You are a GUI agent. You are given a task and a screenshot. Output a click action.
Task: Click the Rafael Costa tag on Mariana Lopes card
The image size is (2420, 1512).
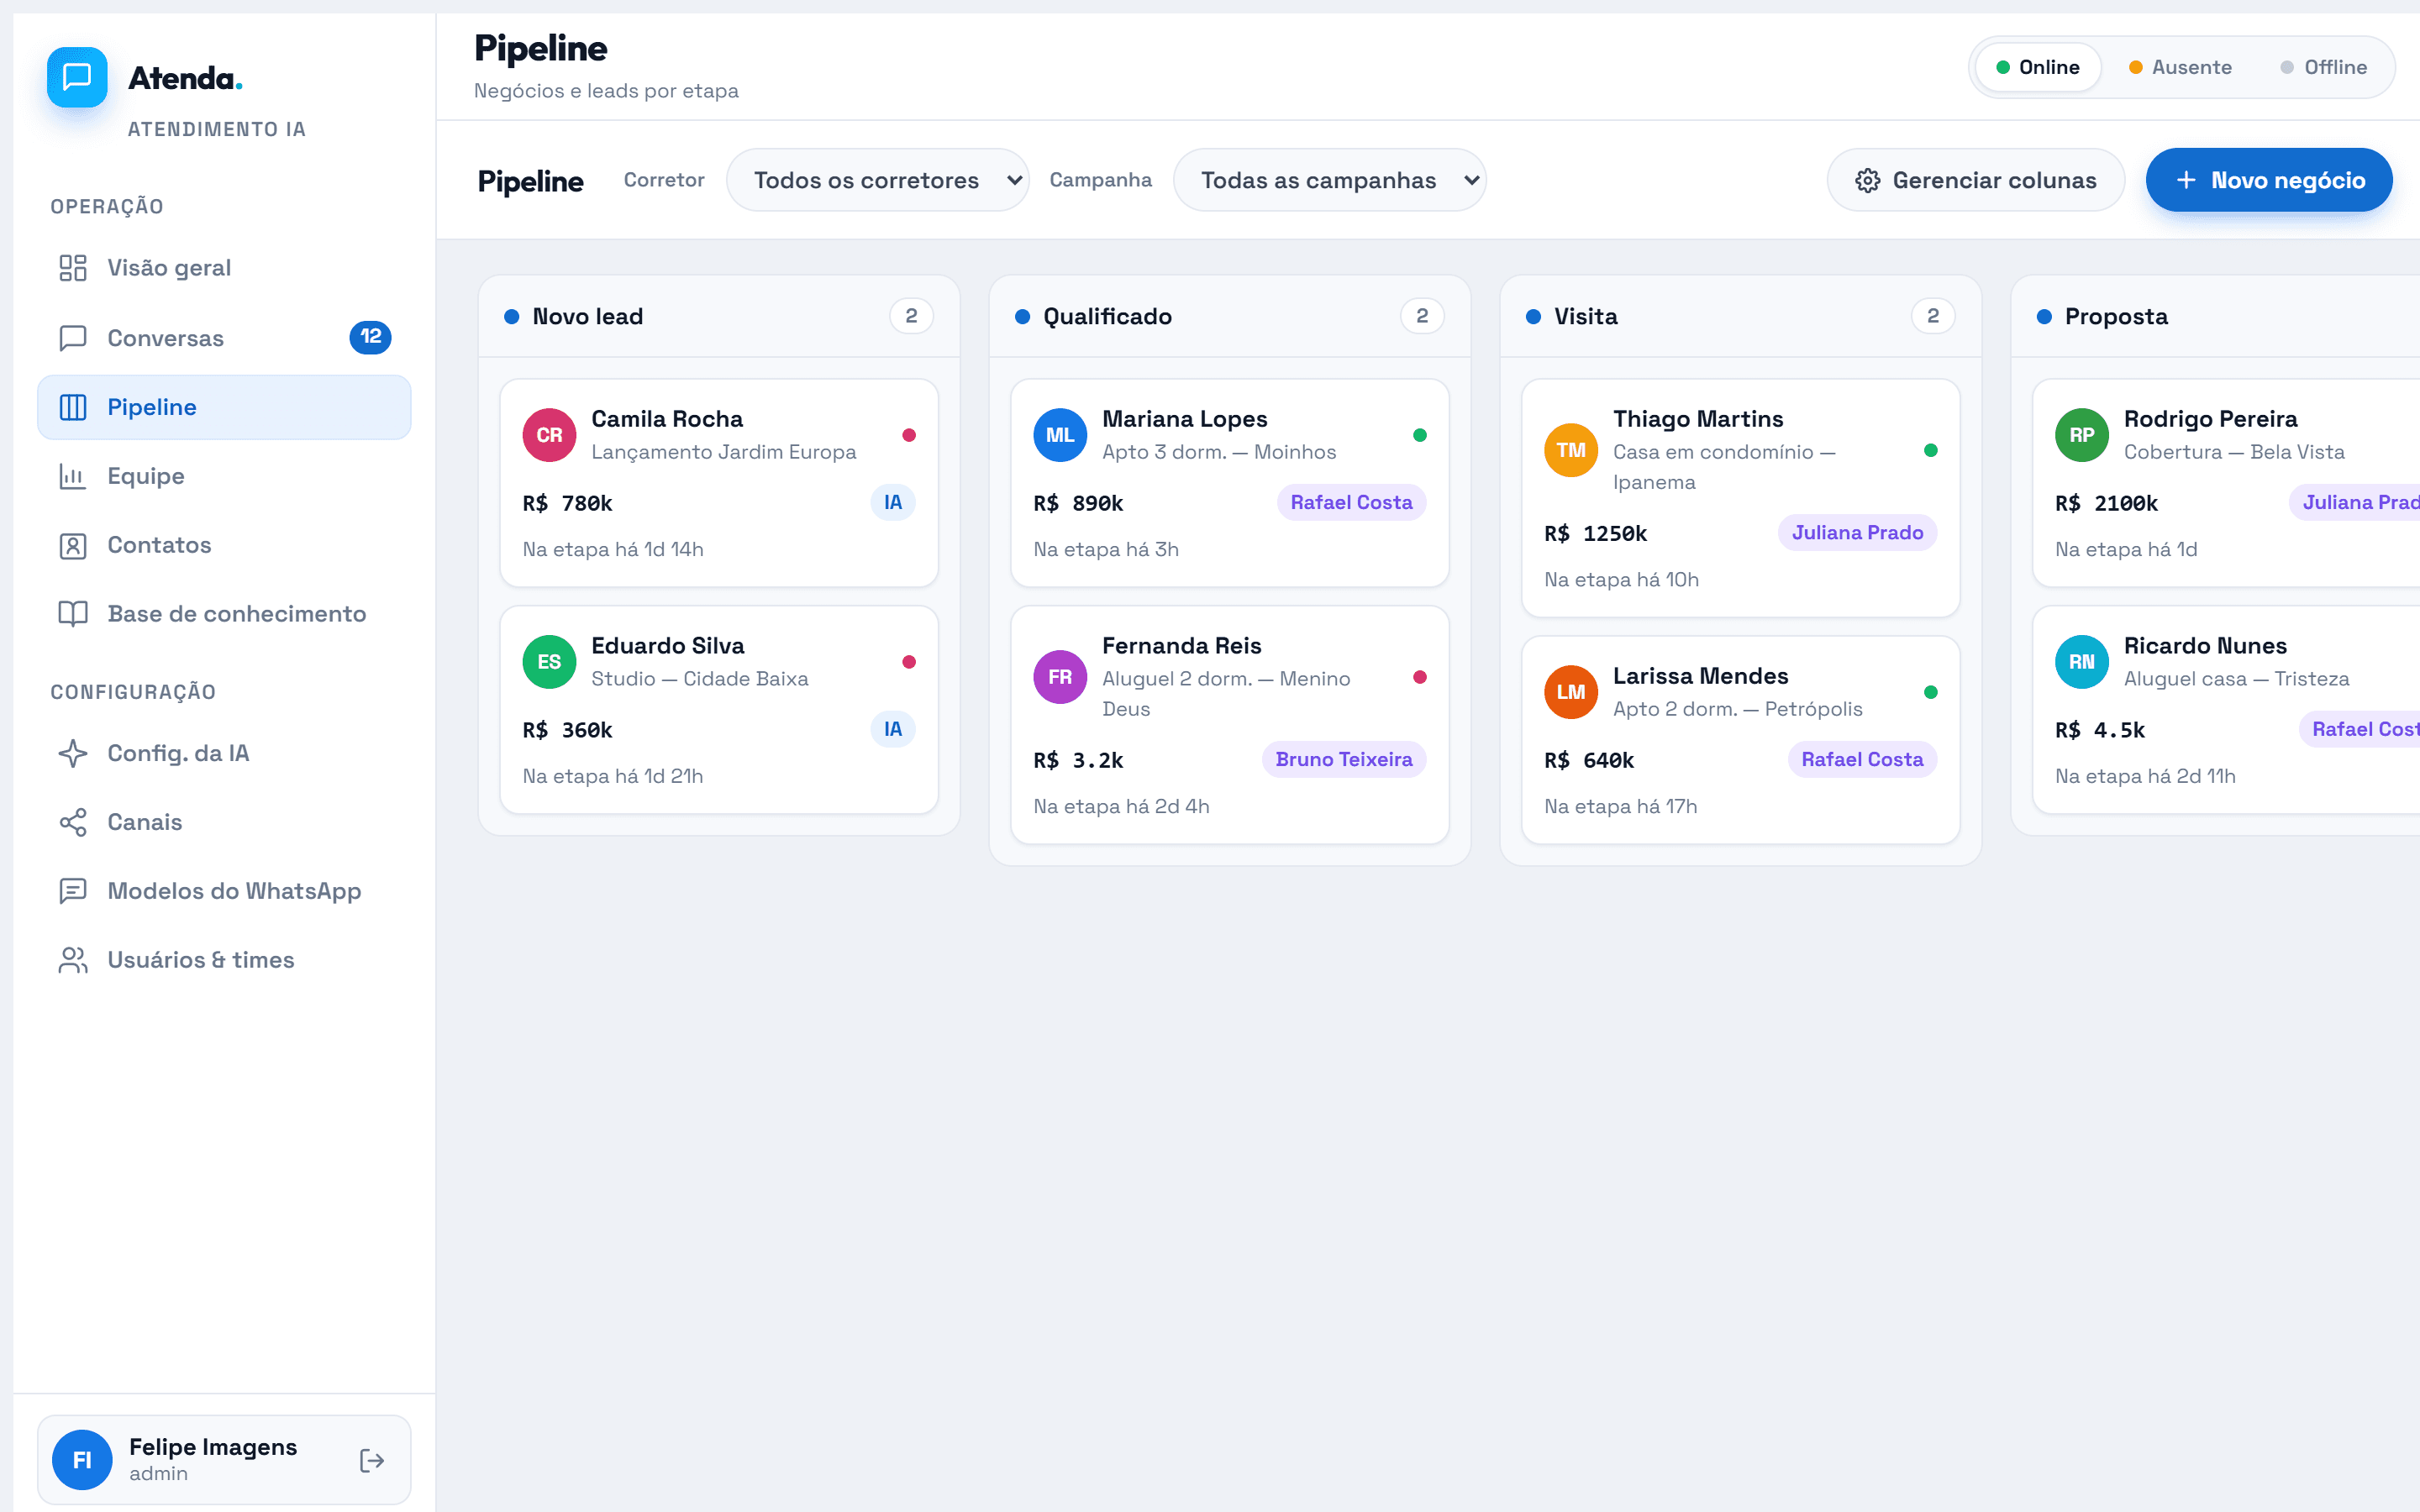1351,503
